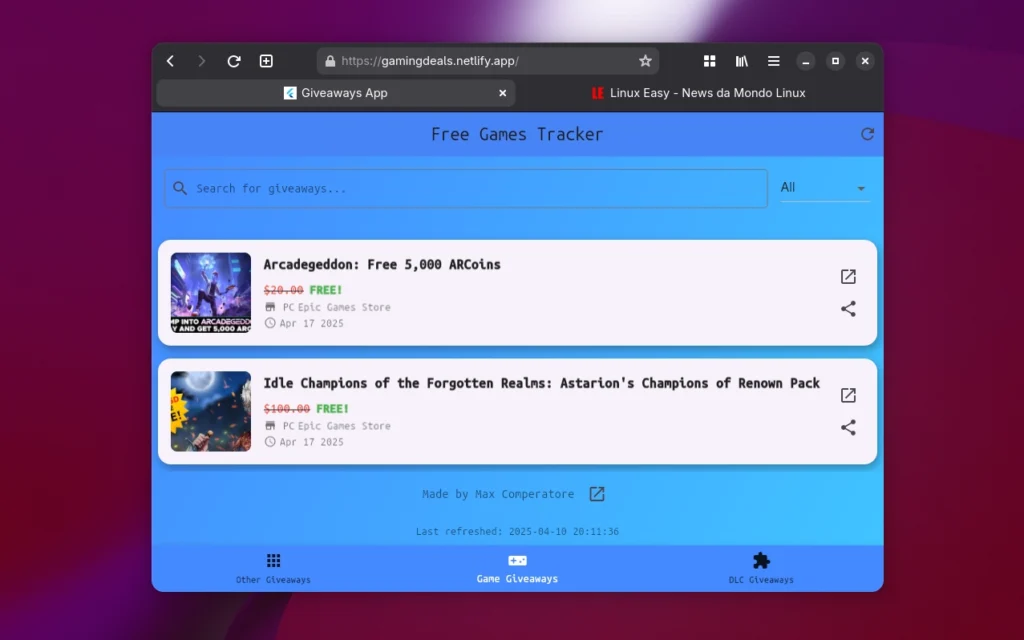Share the Arcadegeddon giveaway

tap(848, 309)
